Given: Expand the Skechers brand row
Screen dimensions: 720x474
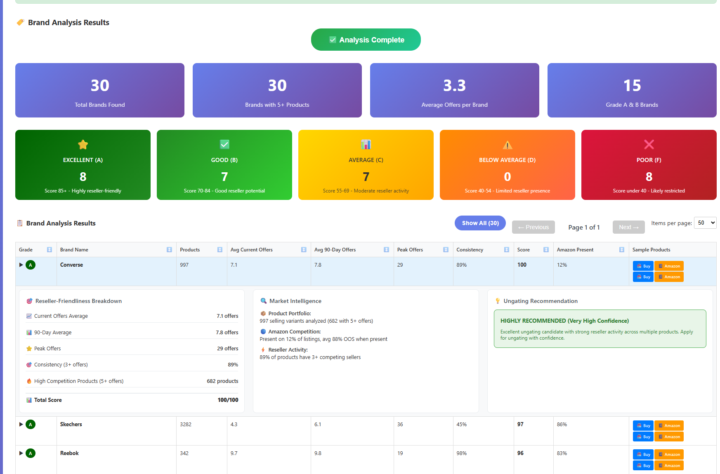Looking at the screenshot, I should point(21,424).
